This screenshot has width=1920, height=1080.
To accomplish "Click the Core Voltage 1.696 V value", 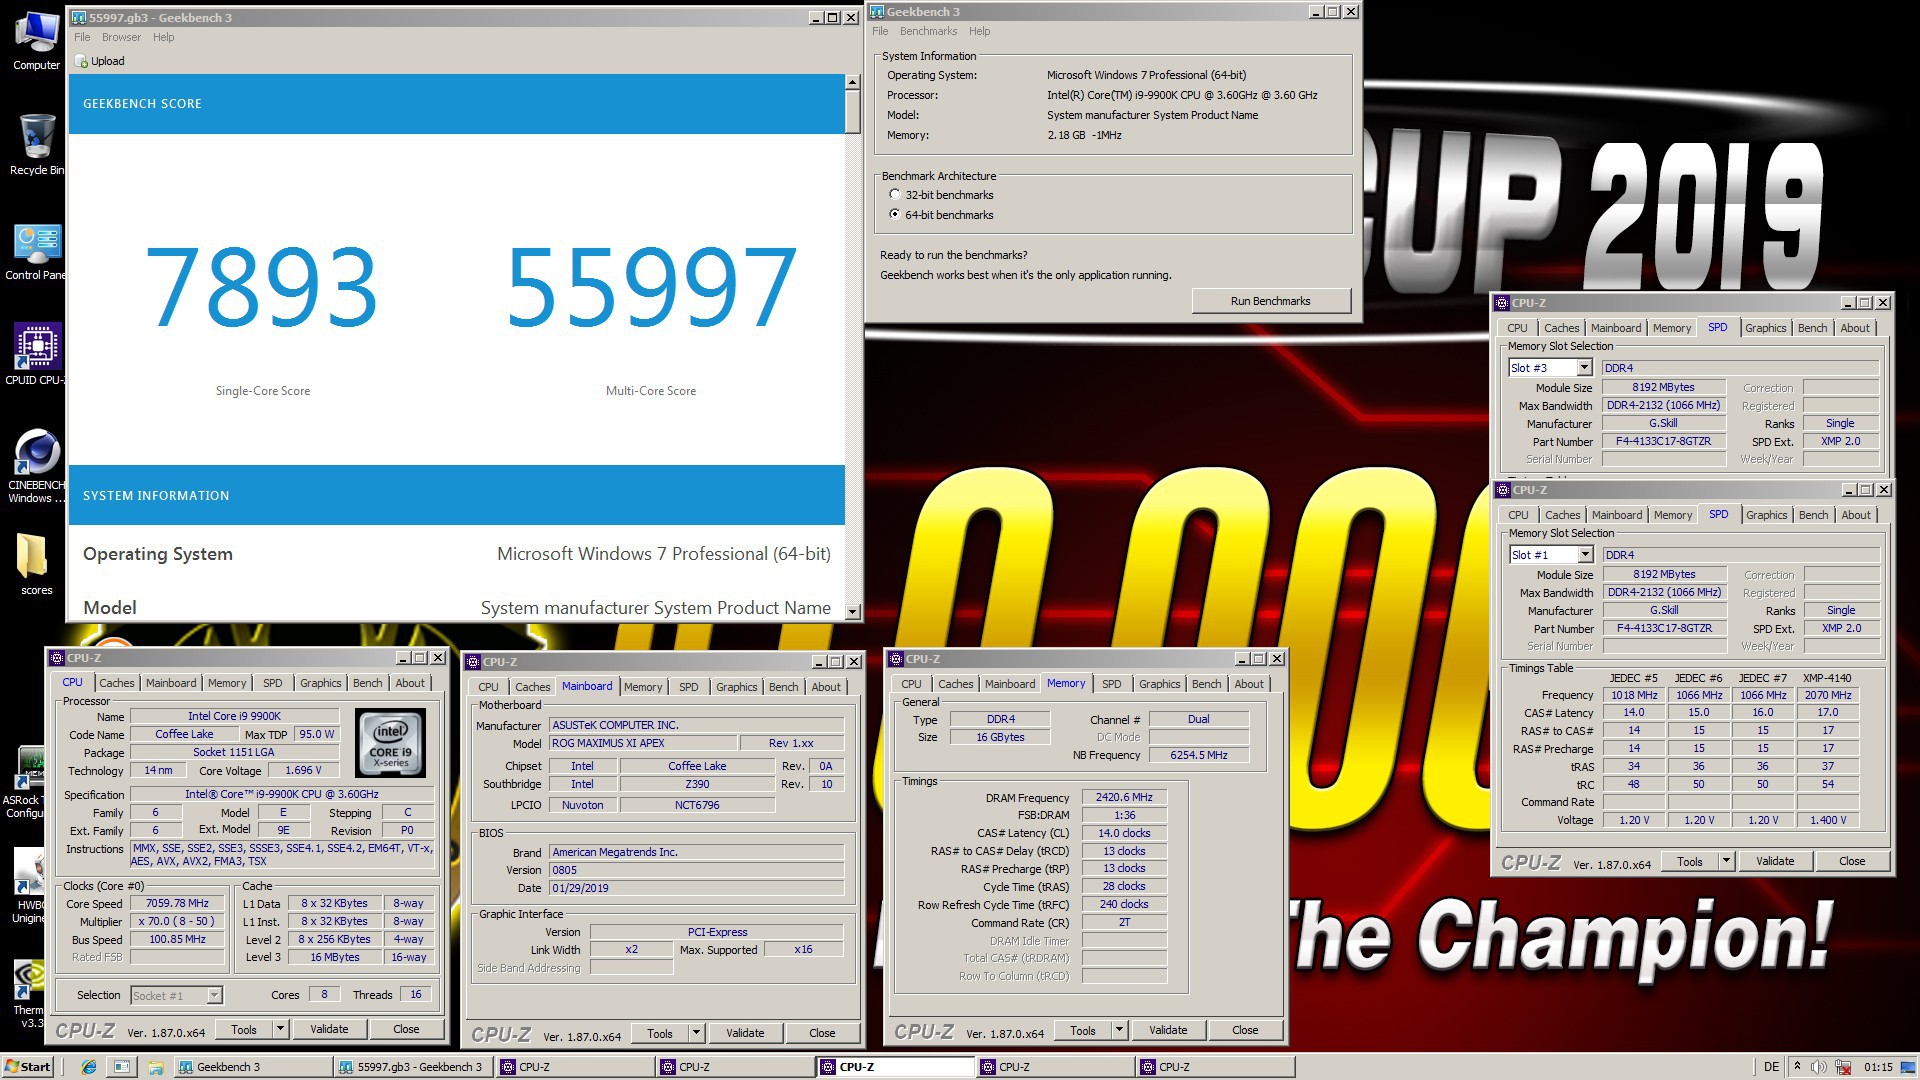I will (x=303, y=770).
